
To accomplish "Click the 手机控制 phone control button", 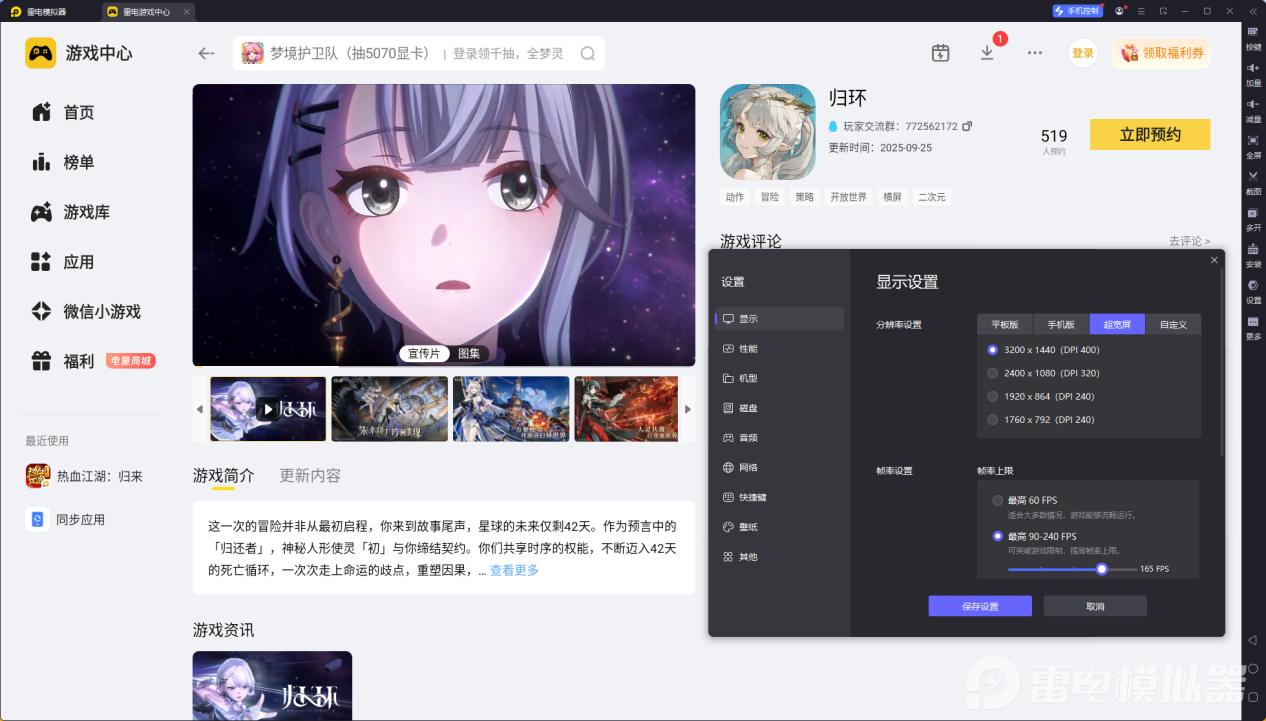I will click(1077, 11).
